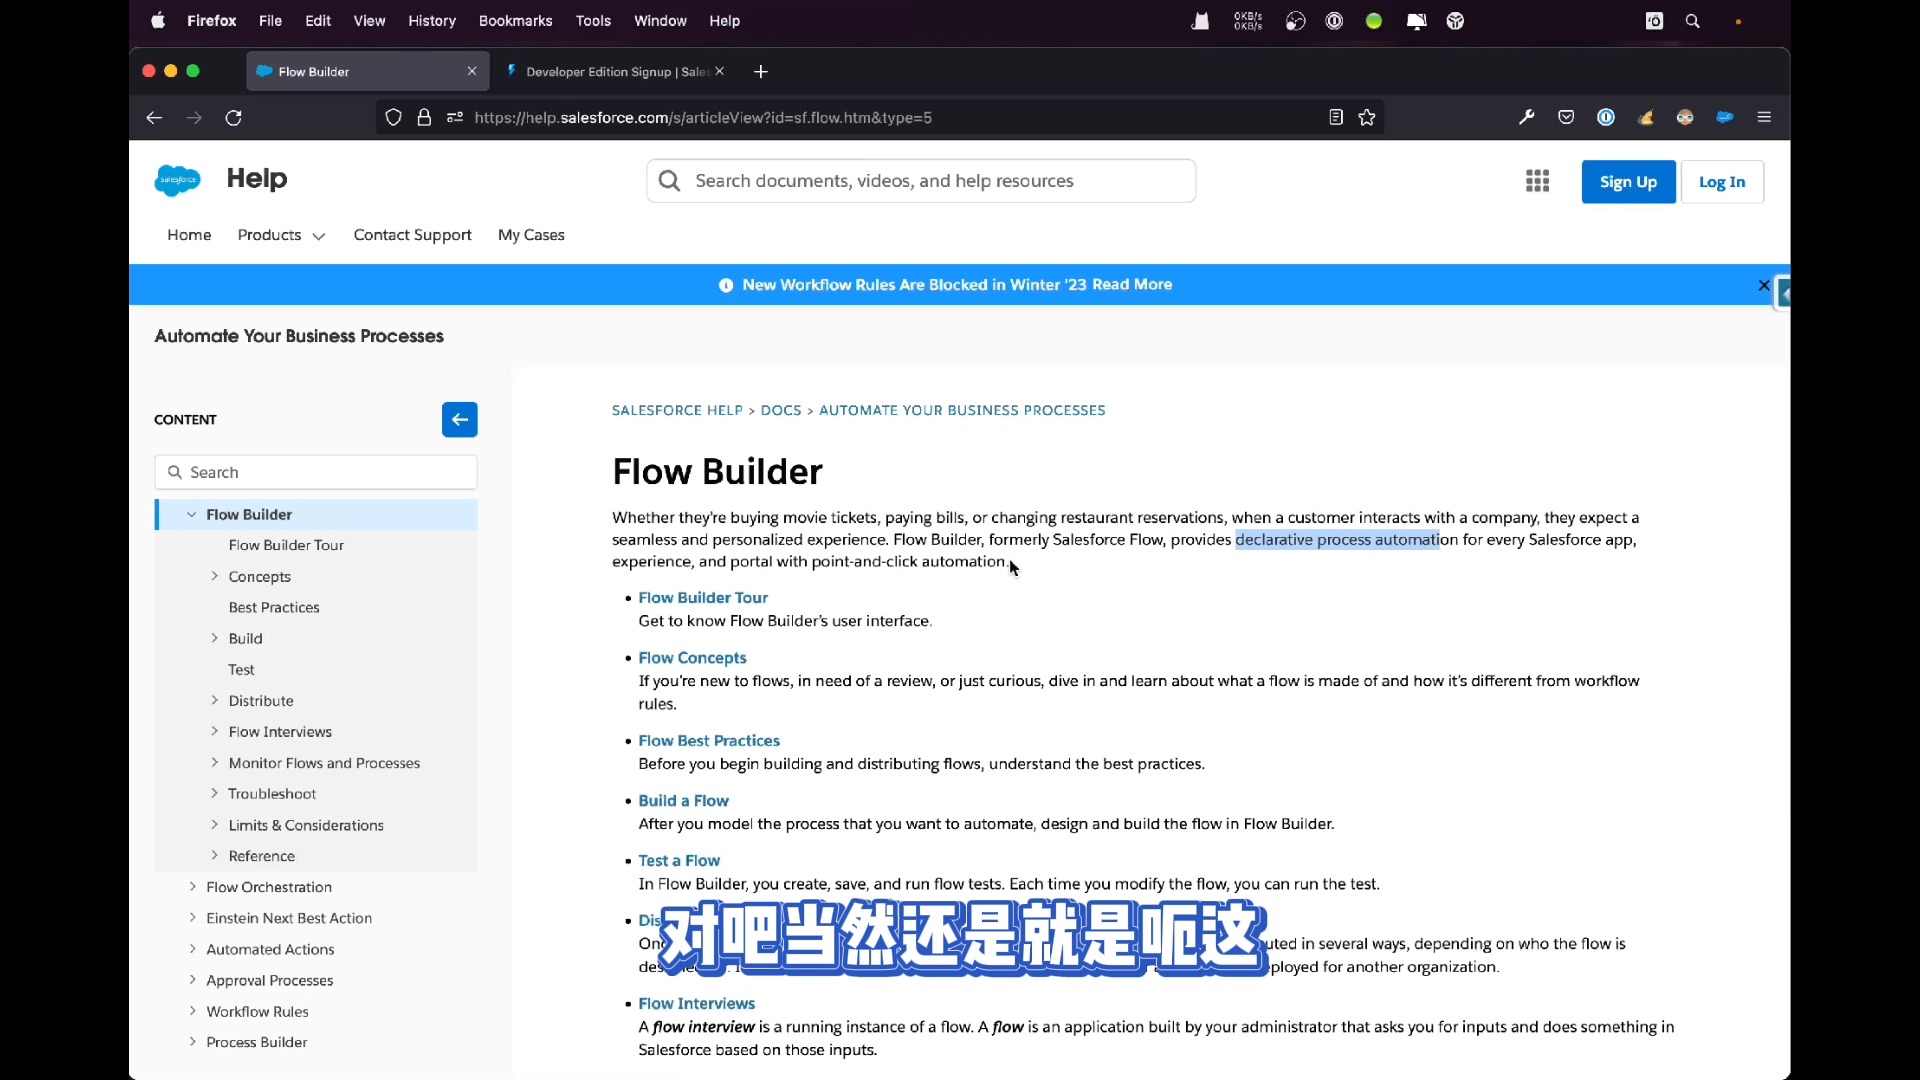The image size is (1920, 1080).
Task: Click the bookmark/star icon in address bar
Action: click(x=1366, y=117)
